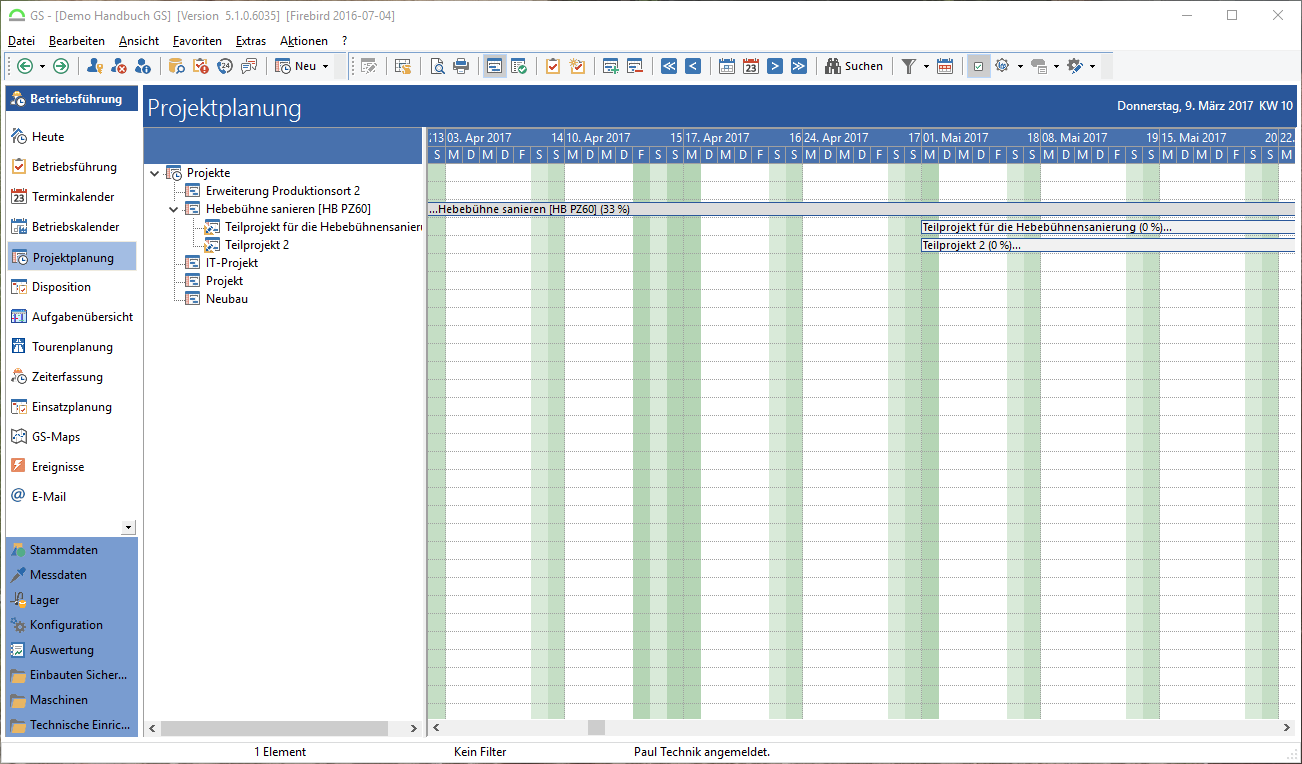The width and height of the screenshot is (1302, 764).
Task: Click the add row (green plus) icon
Action: (611, 66)
